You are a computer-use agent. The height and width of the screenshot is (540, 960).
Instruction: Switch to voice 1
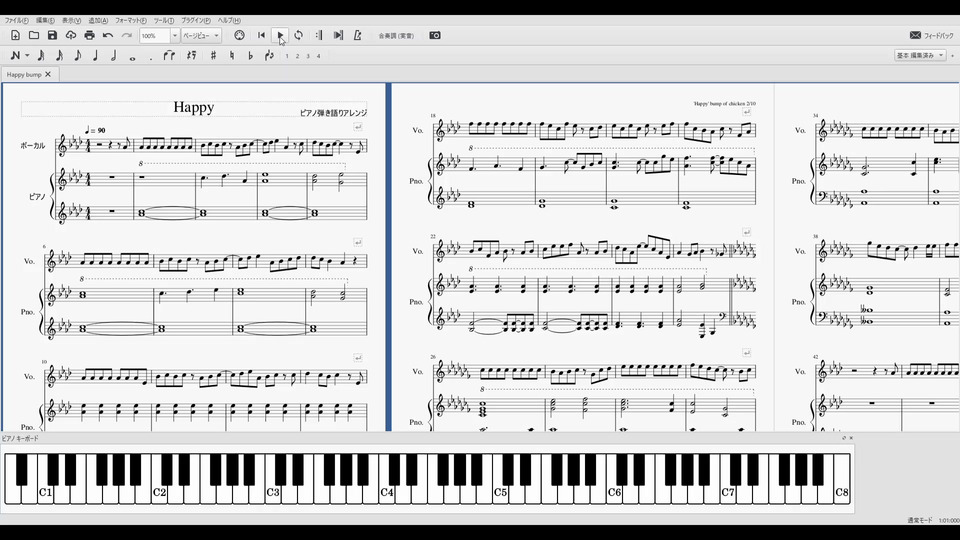pos(287,56)
